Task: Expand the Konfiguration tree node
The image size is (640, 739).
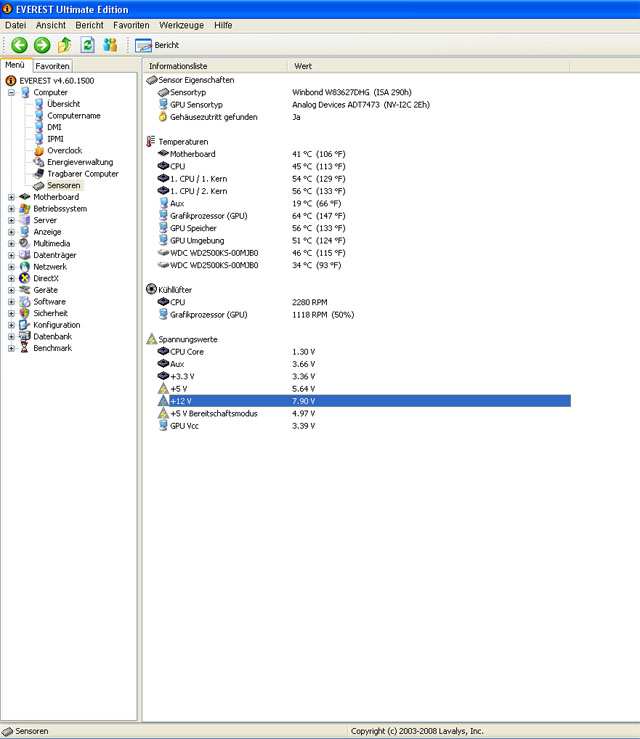Action: pos(11,325)
